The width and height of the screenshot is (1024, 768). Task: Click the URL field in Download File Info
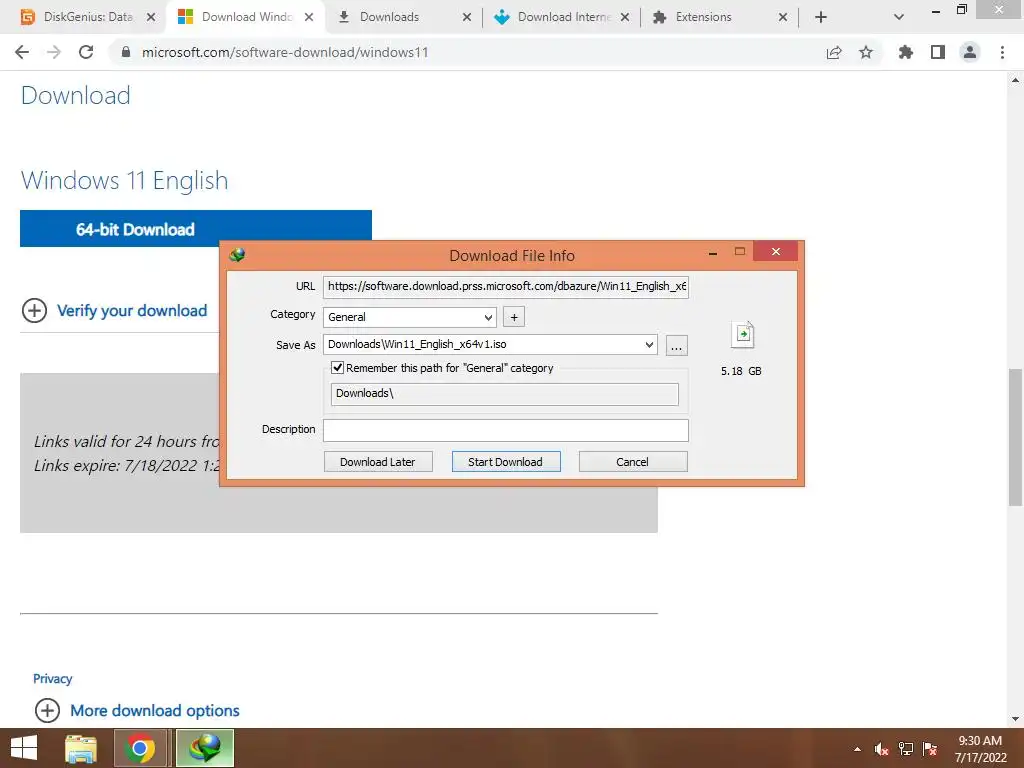[x=505, y=286]
